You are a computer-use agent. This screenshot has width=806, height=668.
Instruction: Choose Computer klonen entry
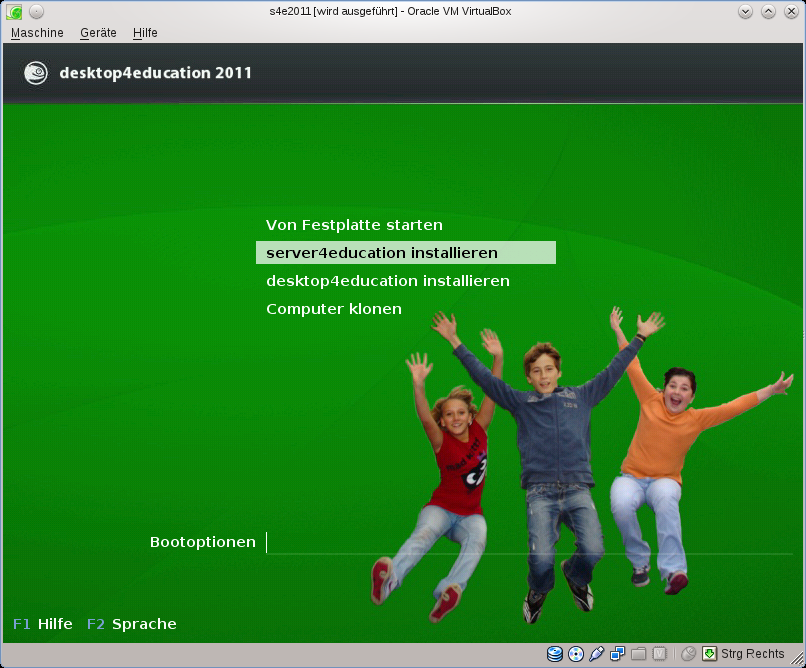point(334,309)
